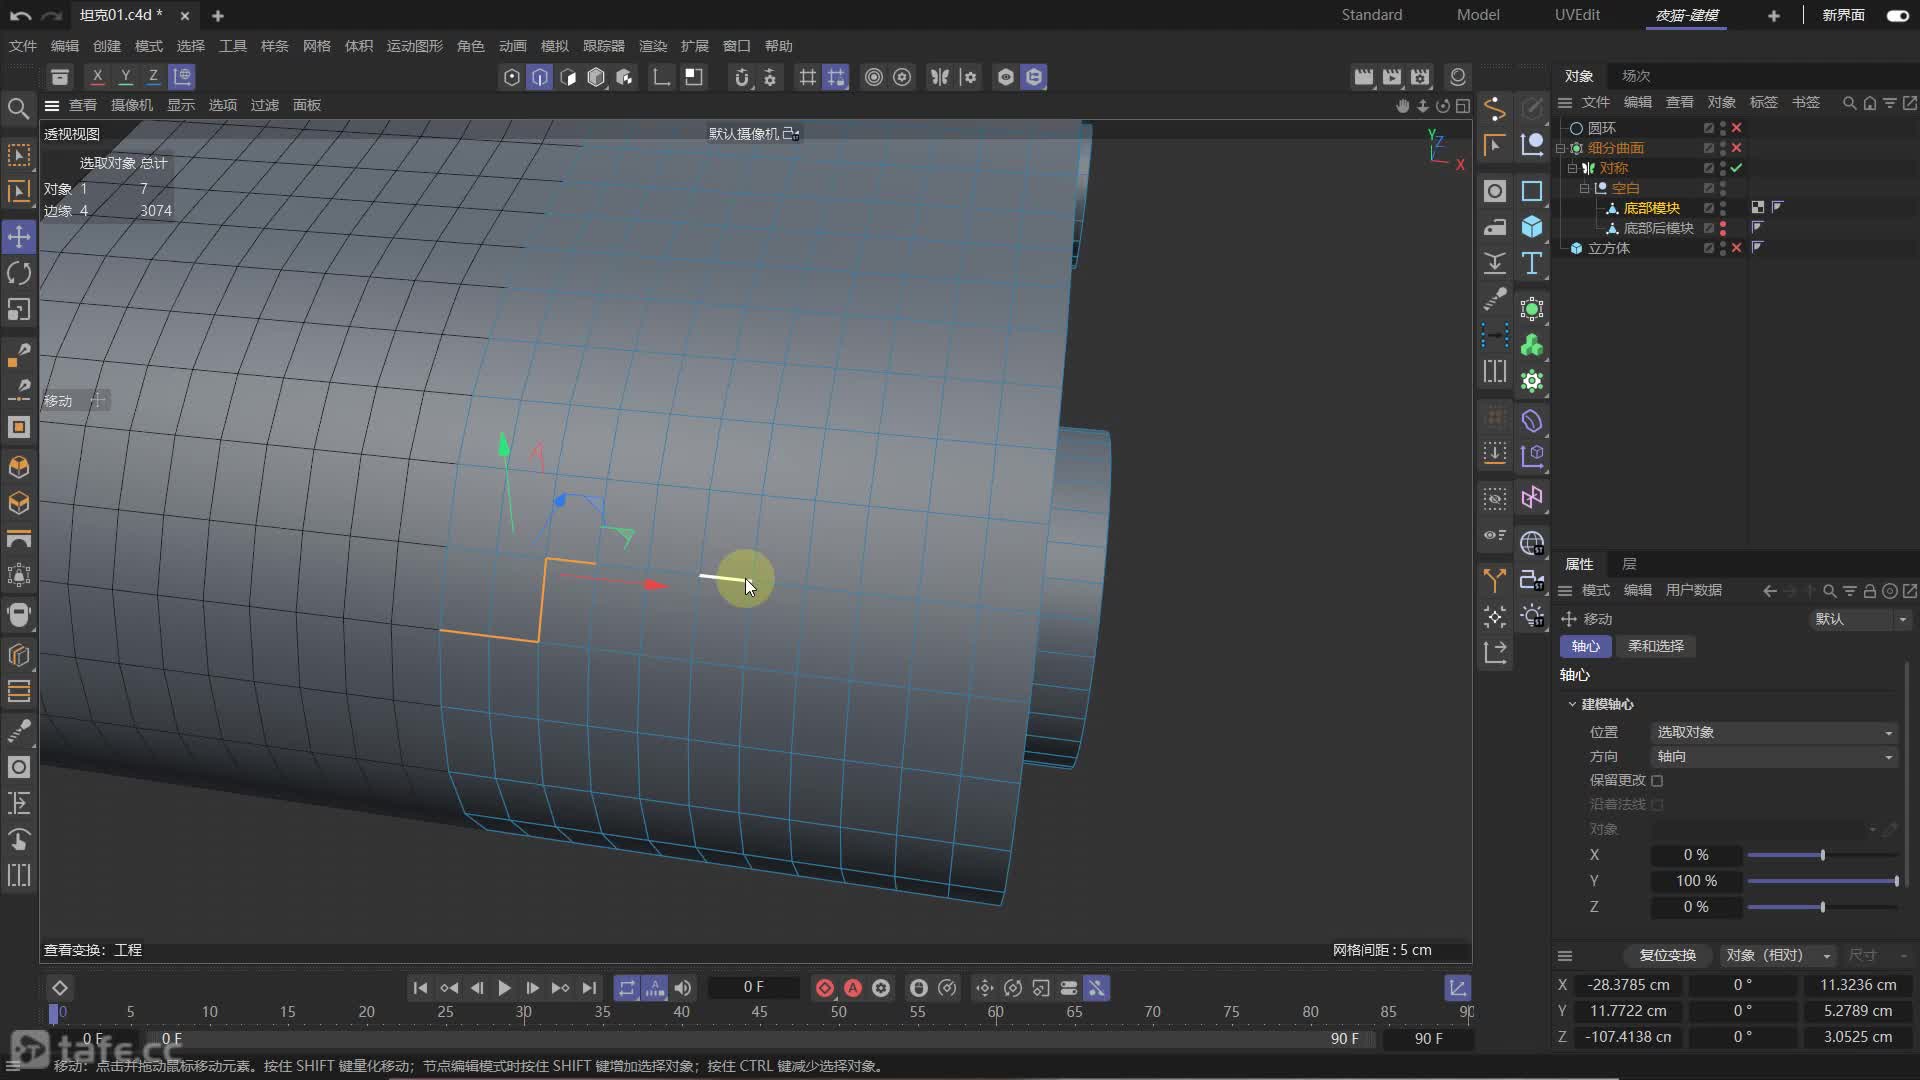
Task: Click the Text spline T icon
Action: pos(1532,264)
